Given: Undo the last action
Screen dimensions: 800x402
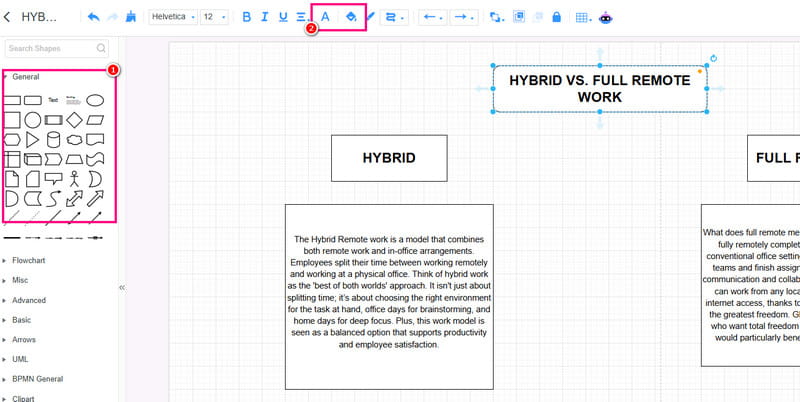Looking at the screenshot, I should 93,17.
